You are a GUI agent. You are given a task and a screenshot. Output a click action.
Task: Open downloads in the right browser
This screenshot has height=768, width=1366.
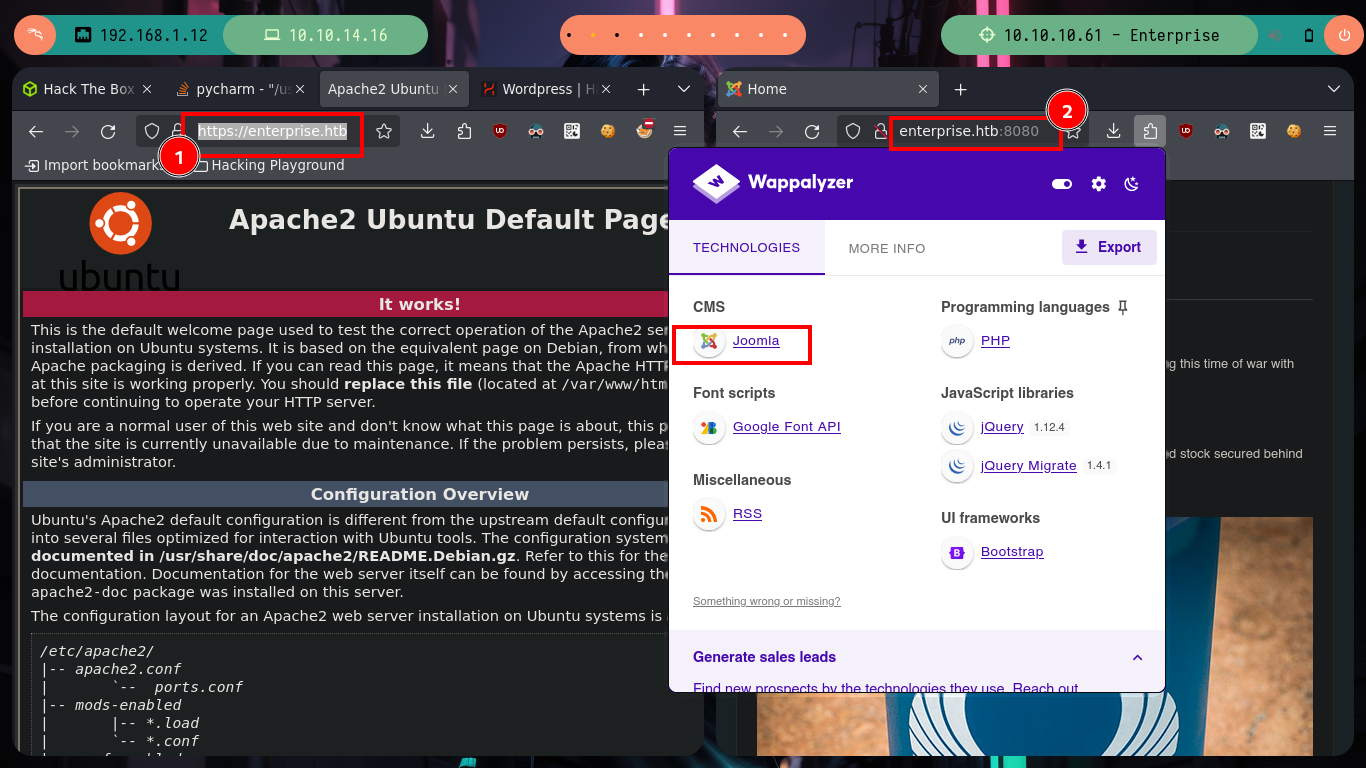[1113, 131]
